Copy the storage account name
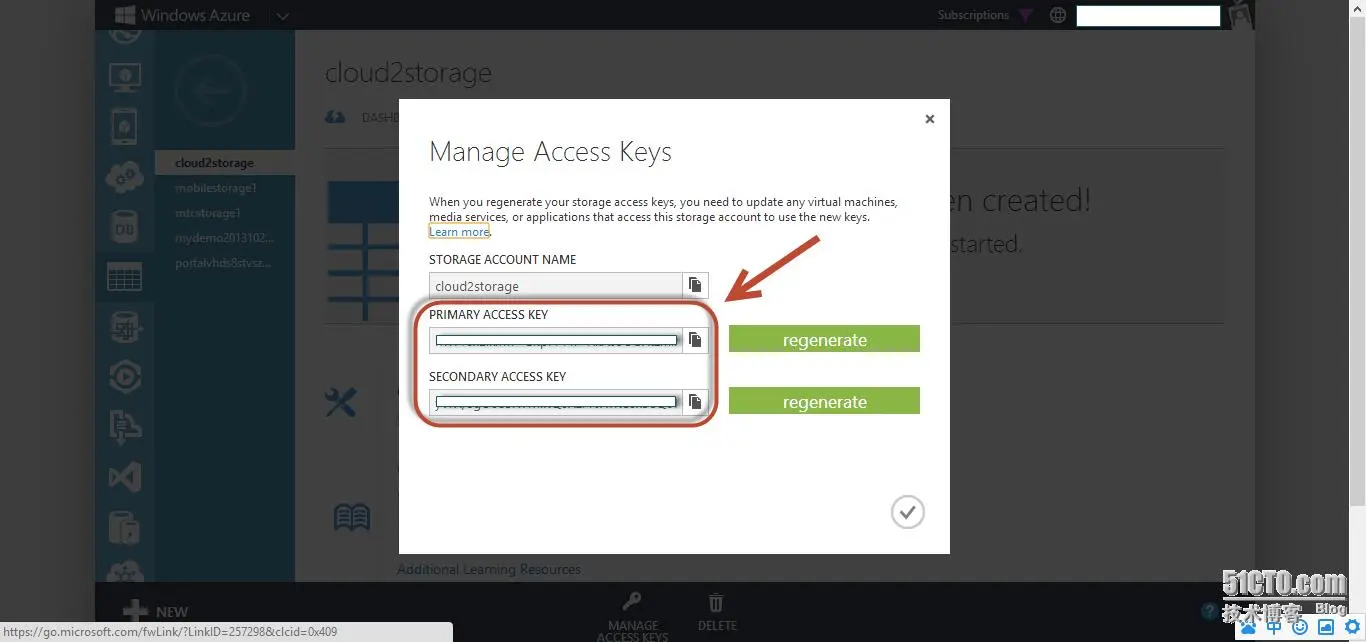 tap(695, 285)
